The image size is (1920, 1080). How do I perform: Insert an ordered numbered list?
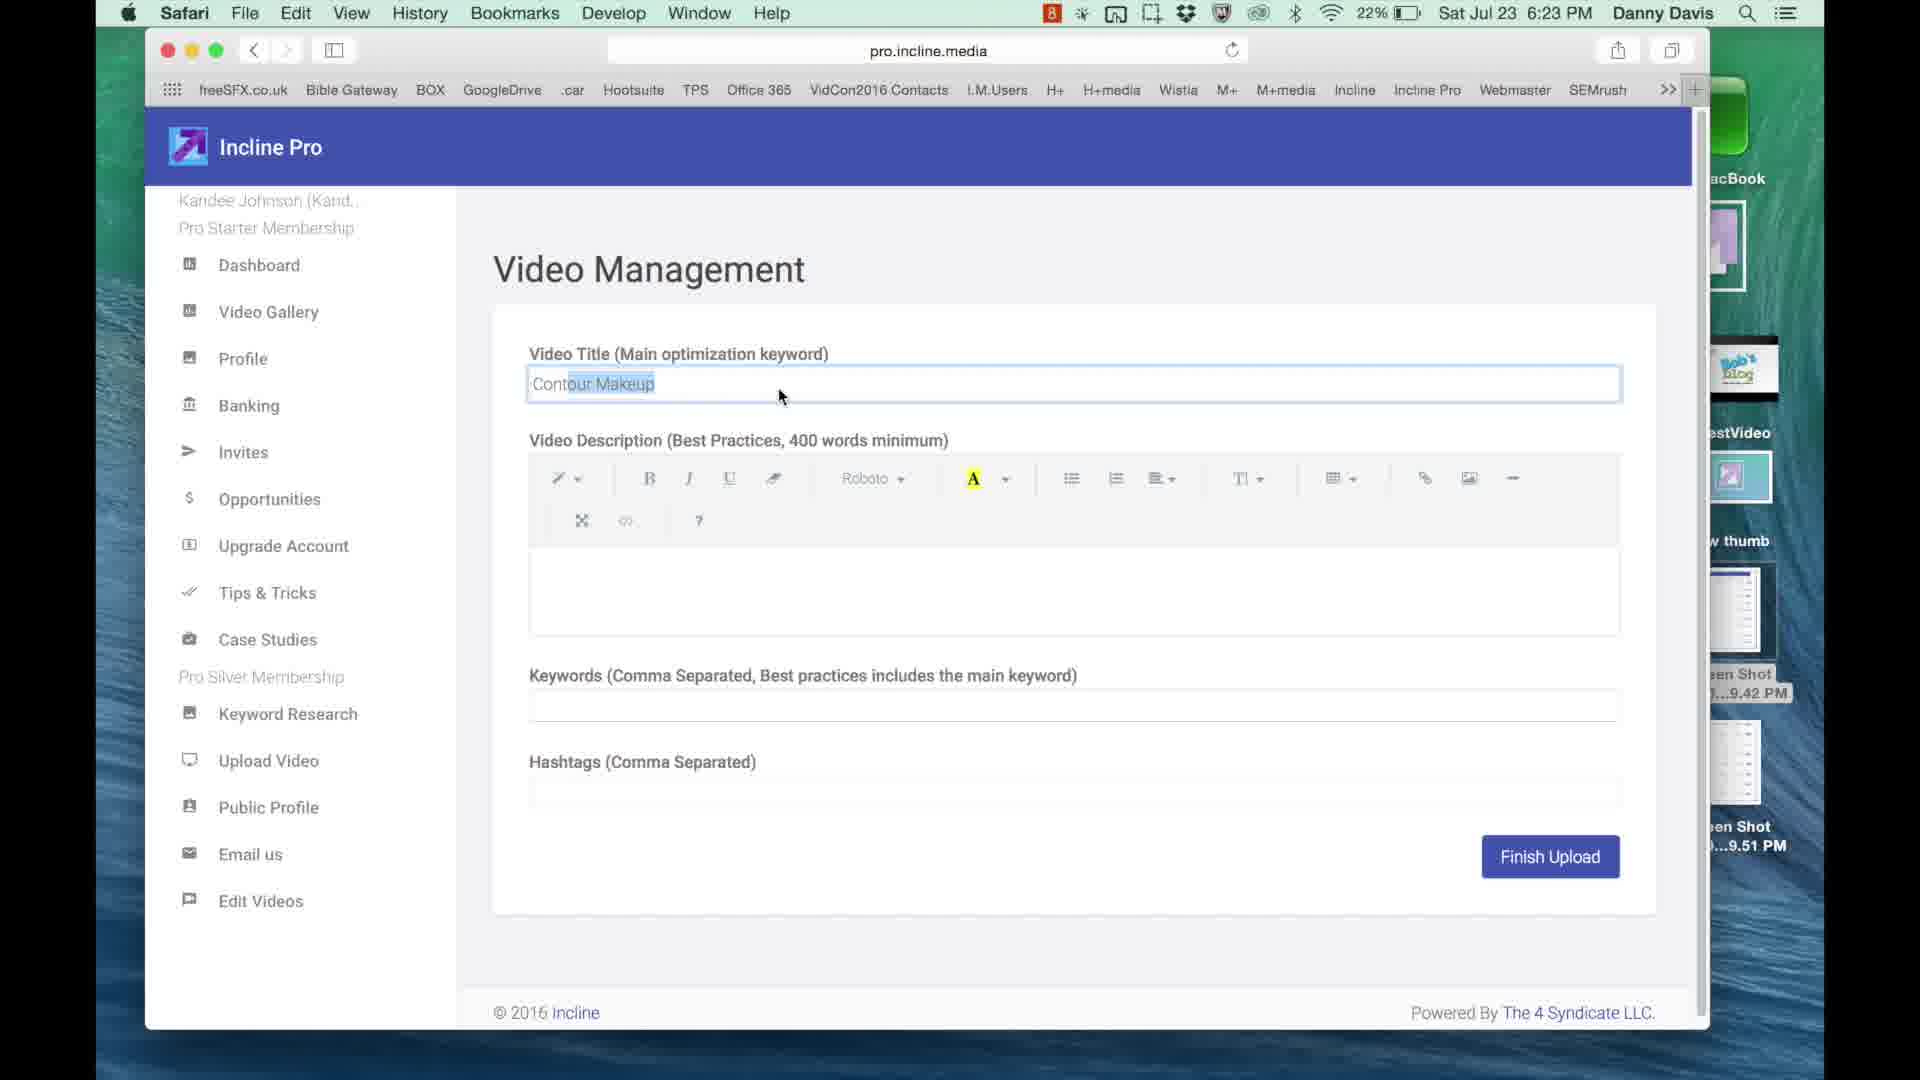1116,479
